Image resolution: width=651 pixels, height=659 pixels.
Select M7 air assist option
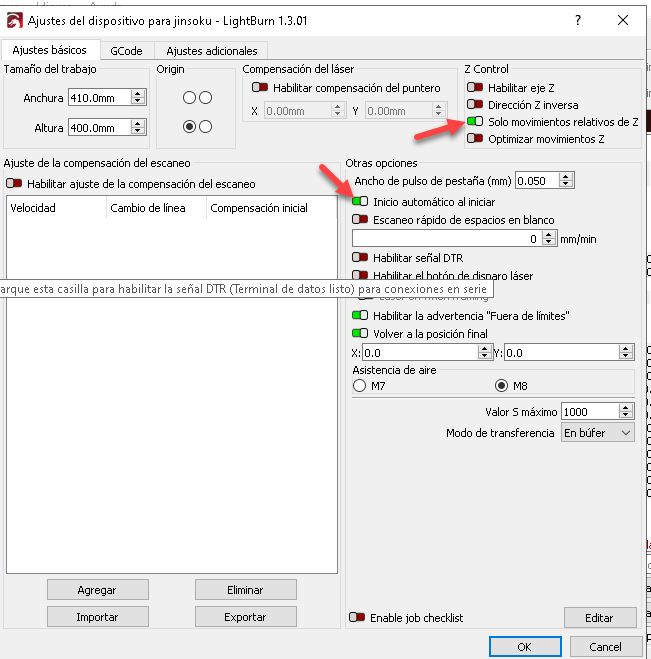coord(359,385)
